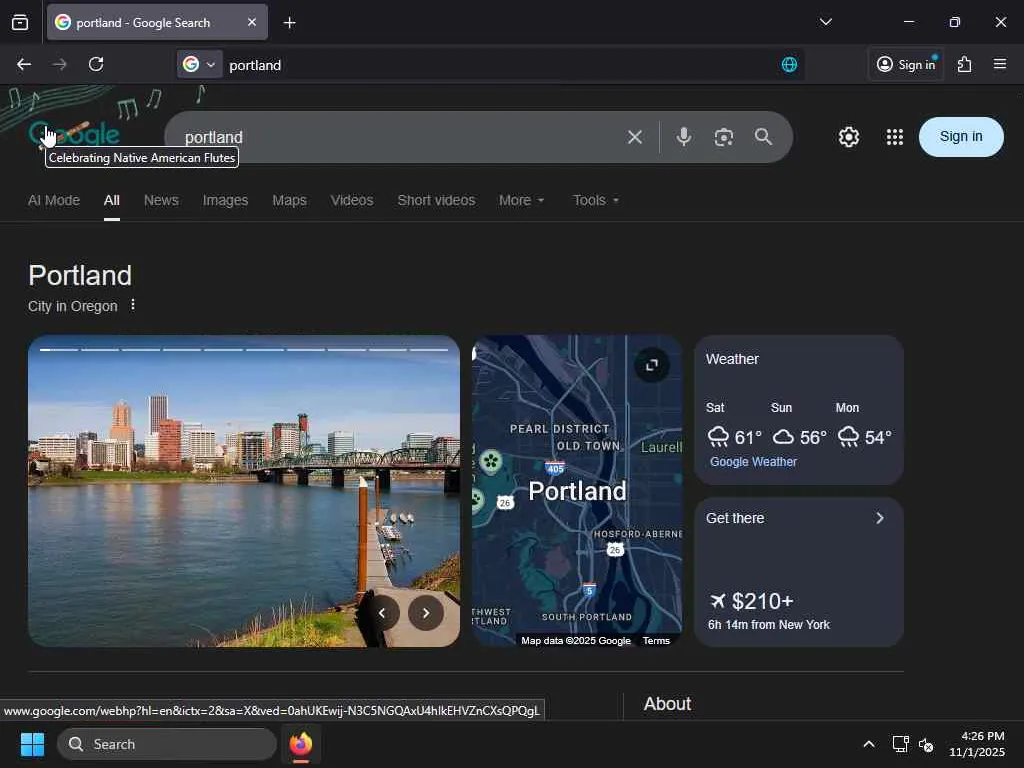Click the Google Doodle logo
The width and height of the screenshot is (1024, 768).
click(74, 133)
